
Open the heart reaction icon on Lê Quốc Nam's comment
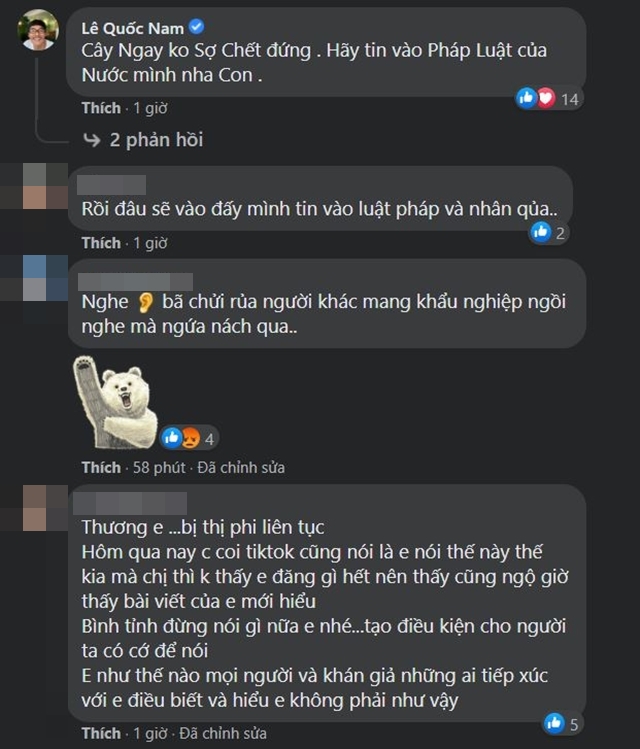[545, 98]
